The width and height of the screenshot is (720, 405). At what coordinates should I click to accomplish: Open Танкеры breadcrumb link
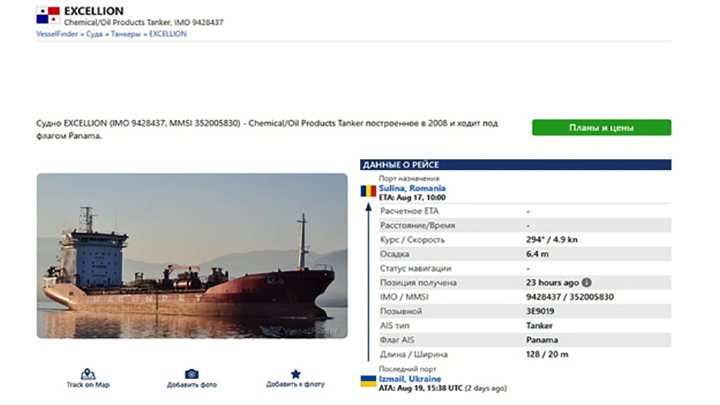(x=125, y=34)
